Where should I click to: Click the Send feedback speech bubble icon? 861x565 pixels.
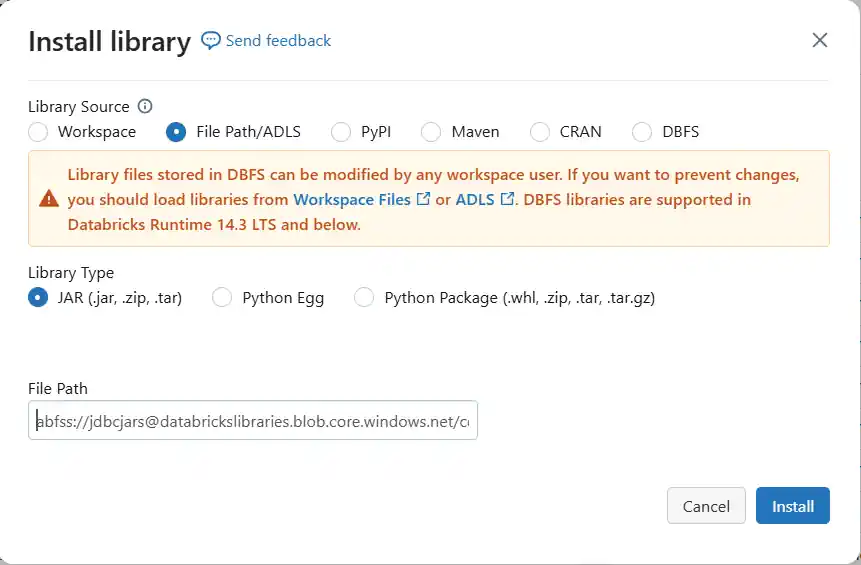coord(211,41)
